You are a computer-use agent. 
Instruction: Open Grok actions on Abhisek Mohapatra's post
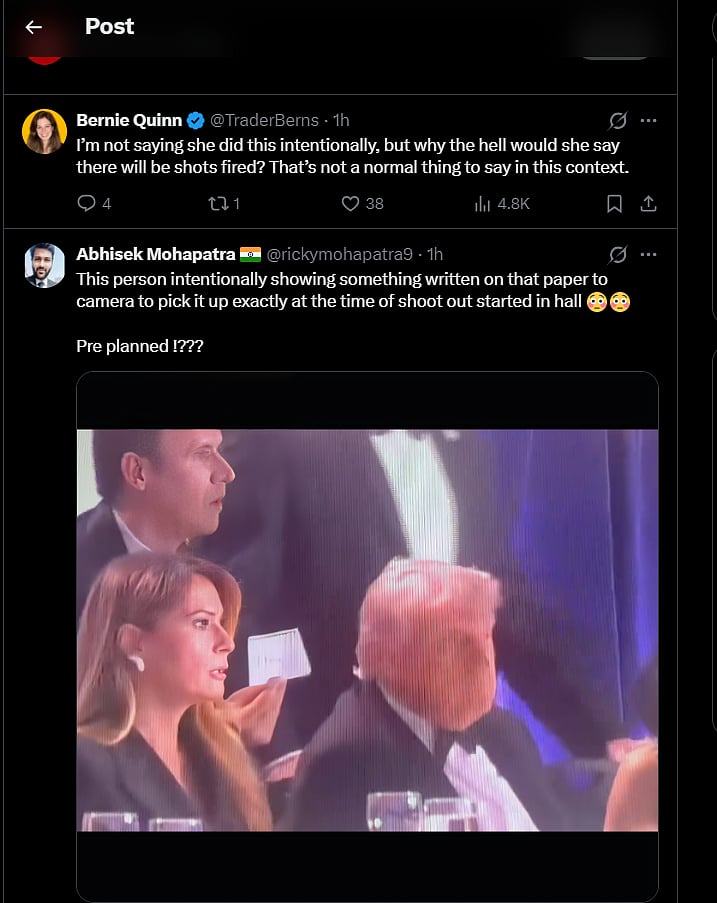[618, 254]
